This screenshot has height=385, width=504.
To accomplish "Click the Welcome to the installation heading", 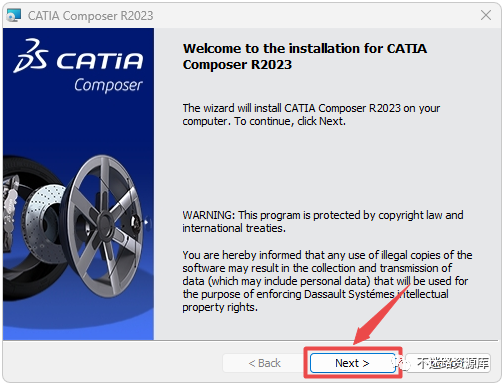I will [305, 56].
